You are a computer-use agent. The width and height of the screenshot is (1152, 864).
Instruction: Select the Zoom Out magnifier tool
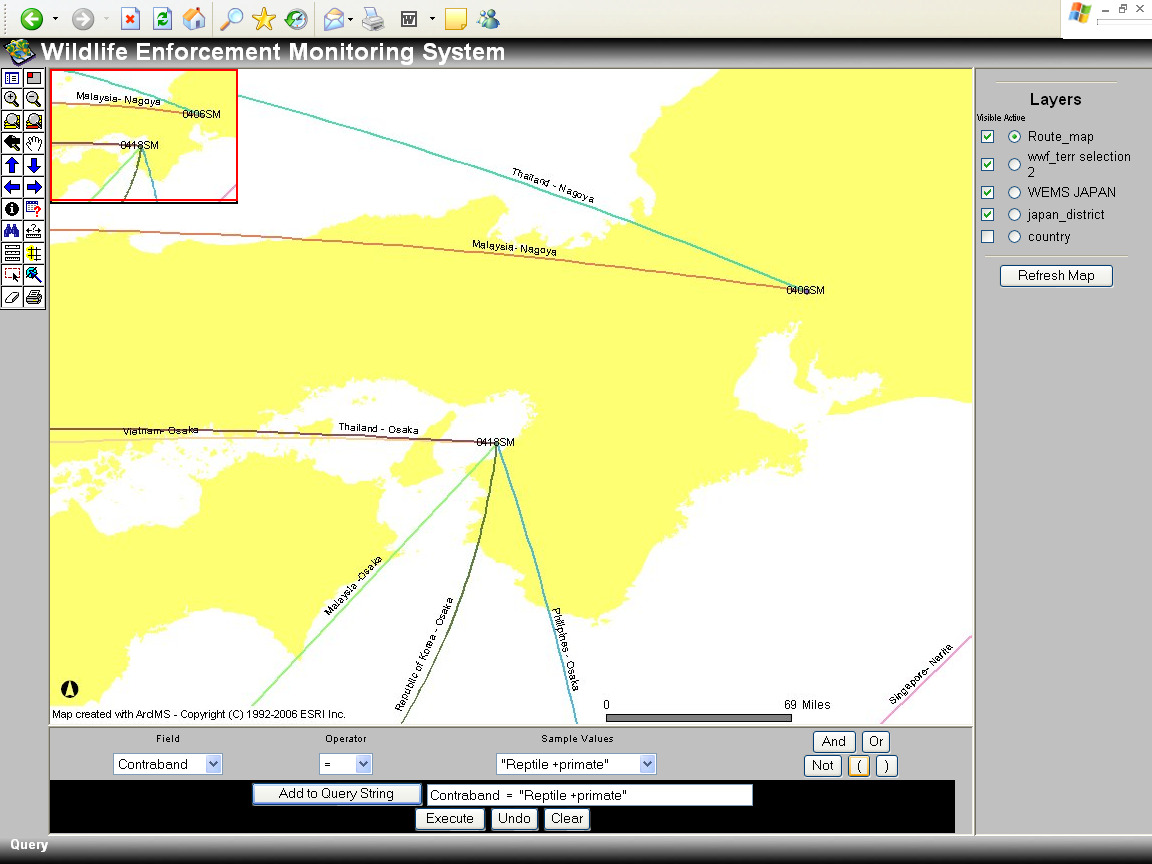click(x=34, y=99)
